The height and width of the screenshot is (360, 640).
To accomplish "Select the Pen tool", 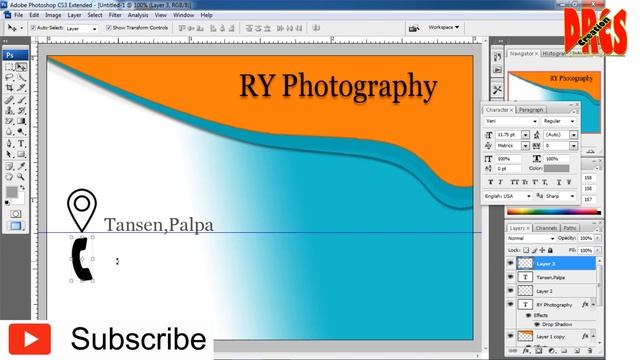I will pyautogui.click(x=9, y=143).
